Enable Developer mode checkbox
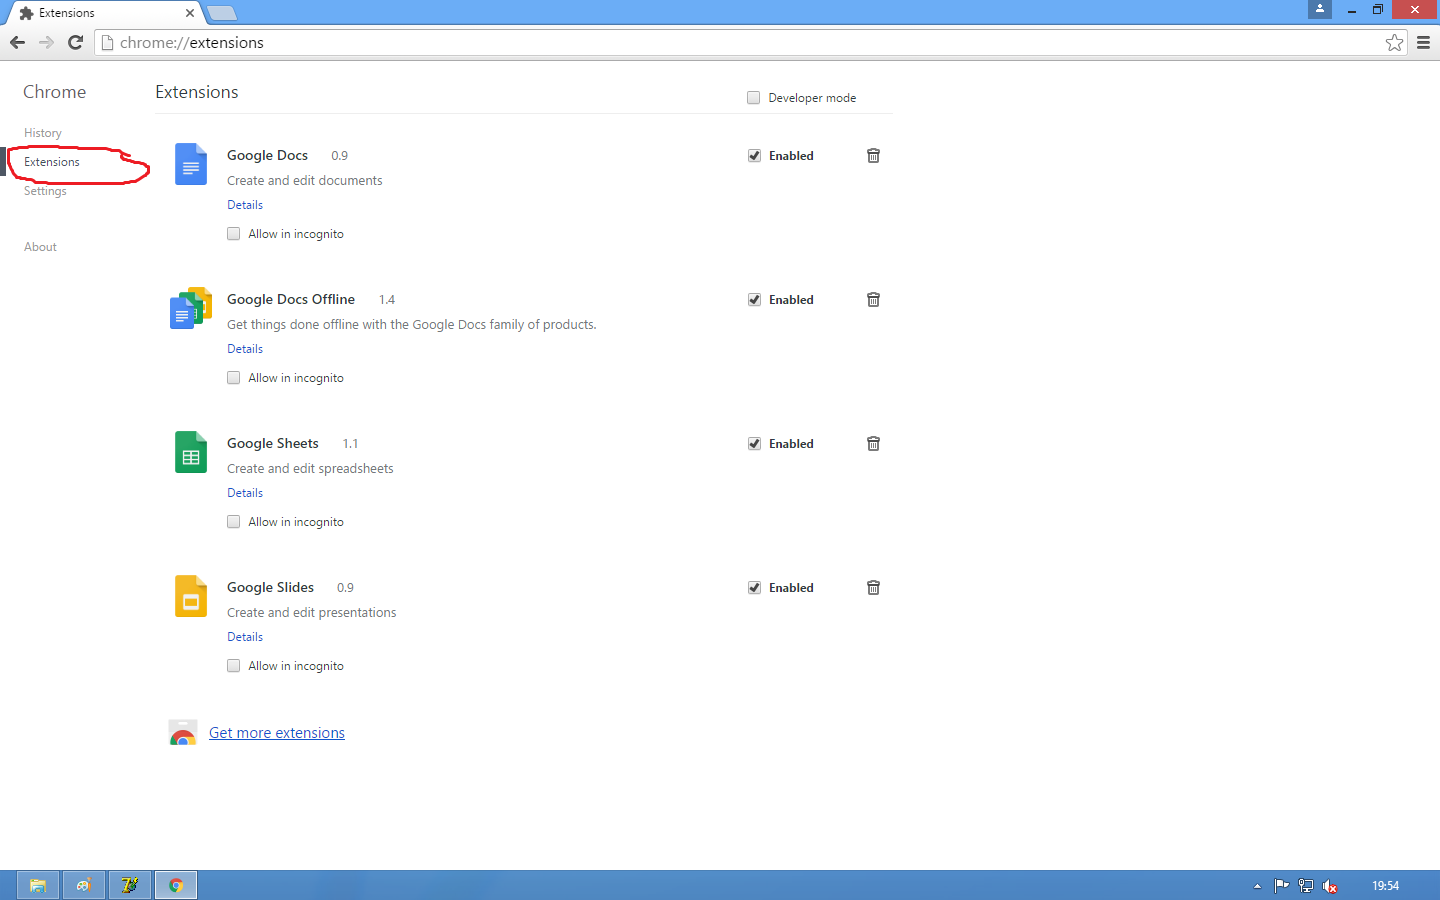The image size is (1440, 900). point(753,98)
